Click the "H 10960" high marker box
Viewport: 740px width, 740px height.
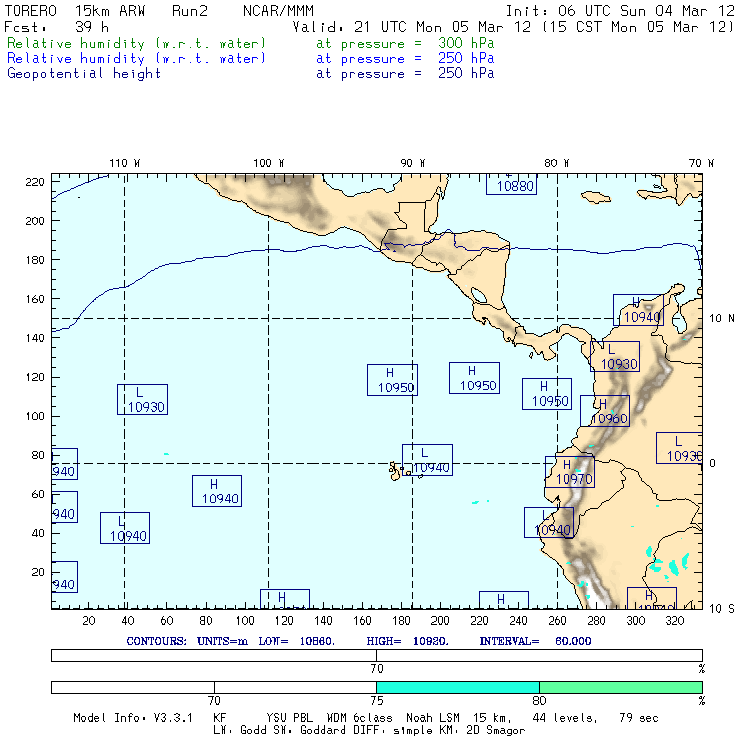pyautogui.click(x=605, y=411)
